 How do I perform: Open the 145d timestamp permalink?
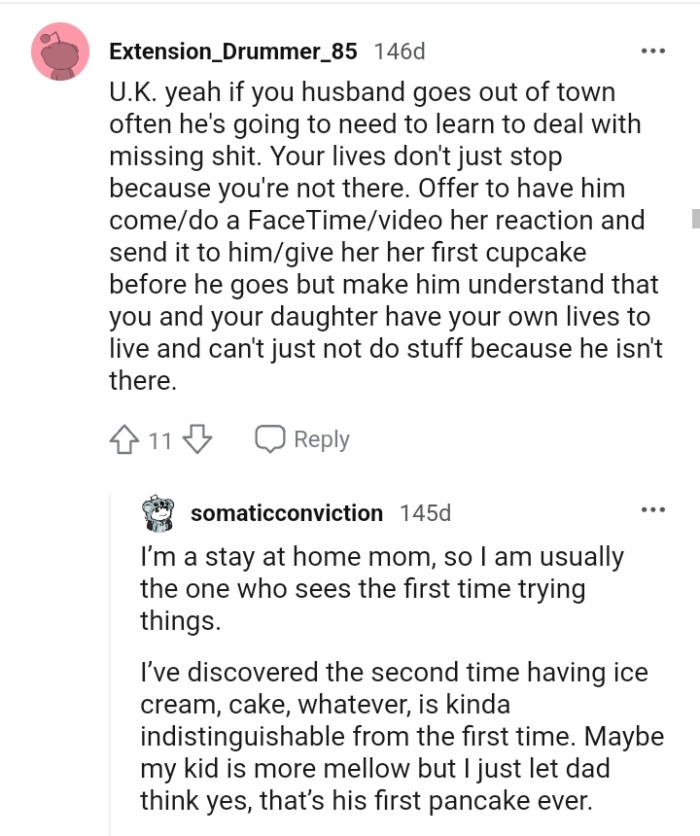[x=425, y=513]
